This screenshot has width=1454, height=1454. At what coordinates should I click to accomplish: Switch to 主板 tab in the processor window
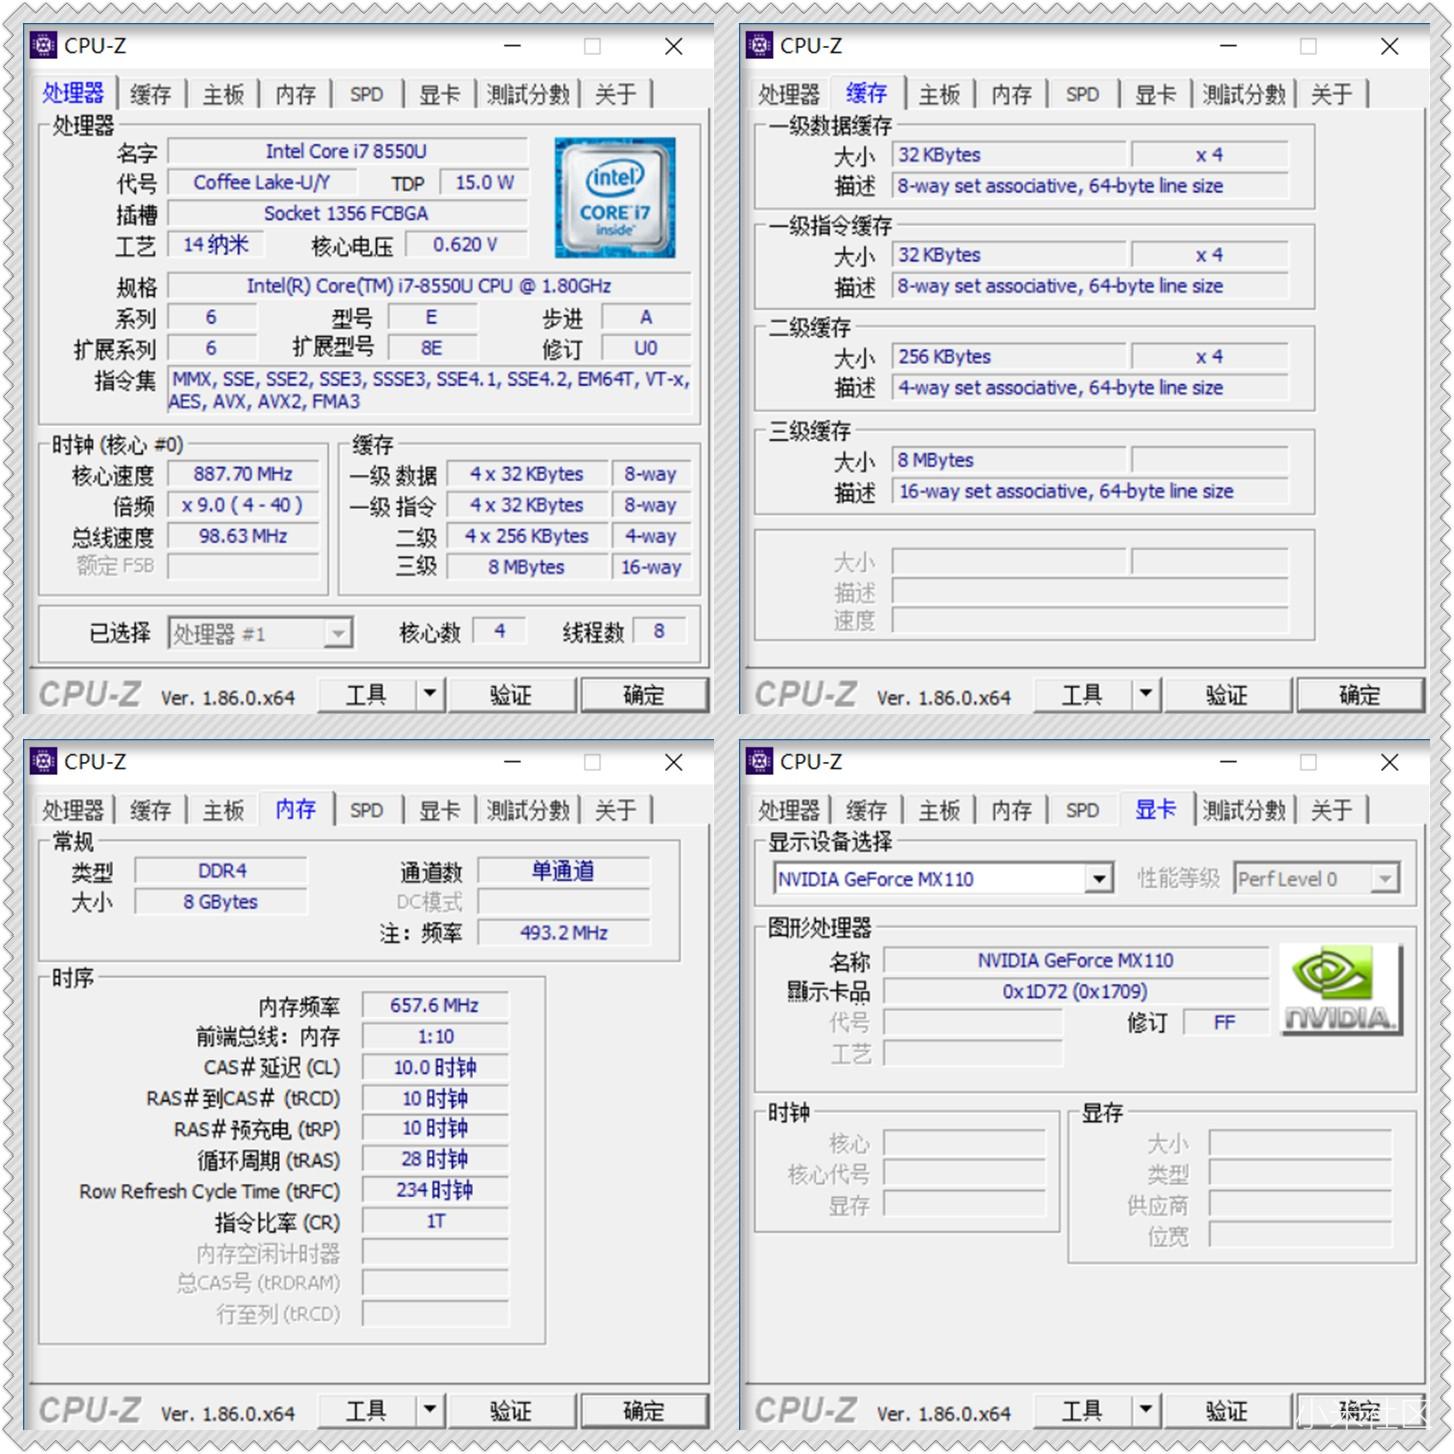(x=223, y=94)
